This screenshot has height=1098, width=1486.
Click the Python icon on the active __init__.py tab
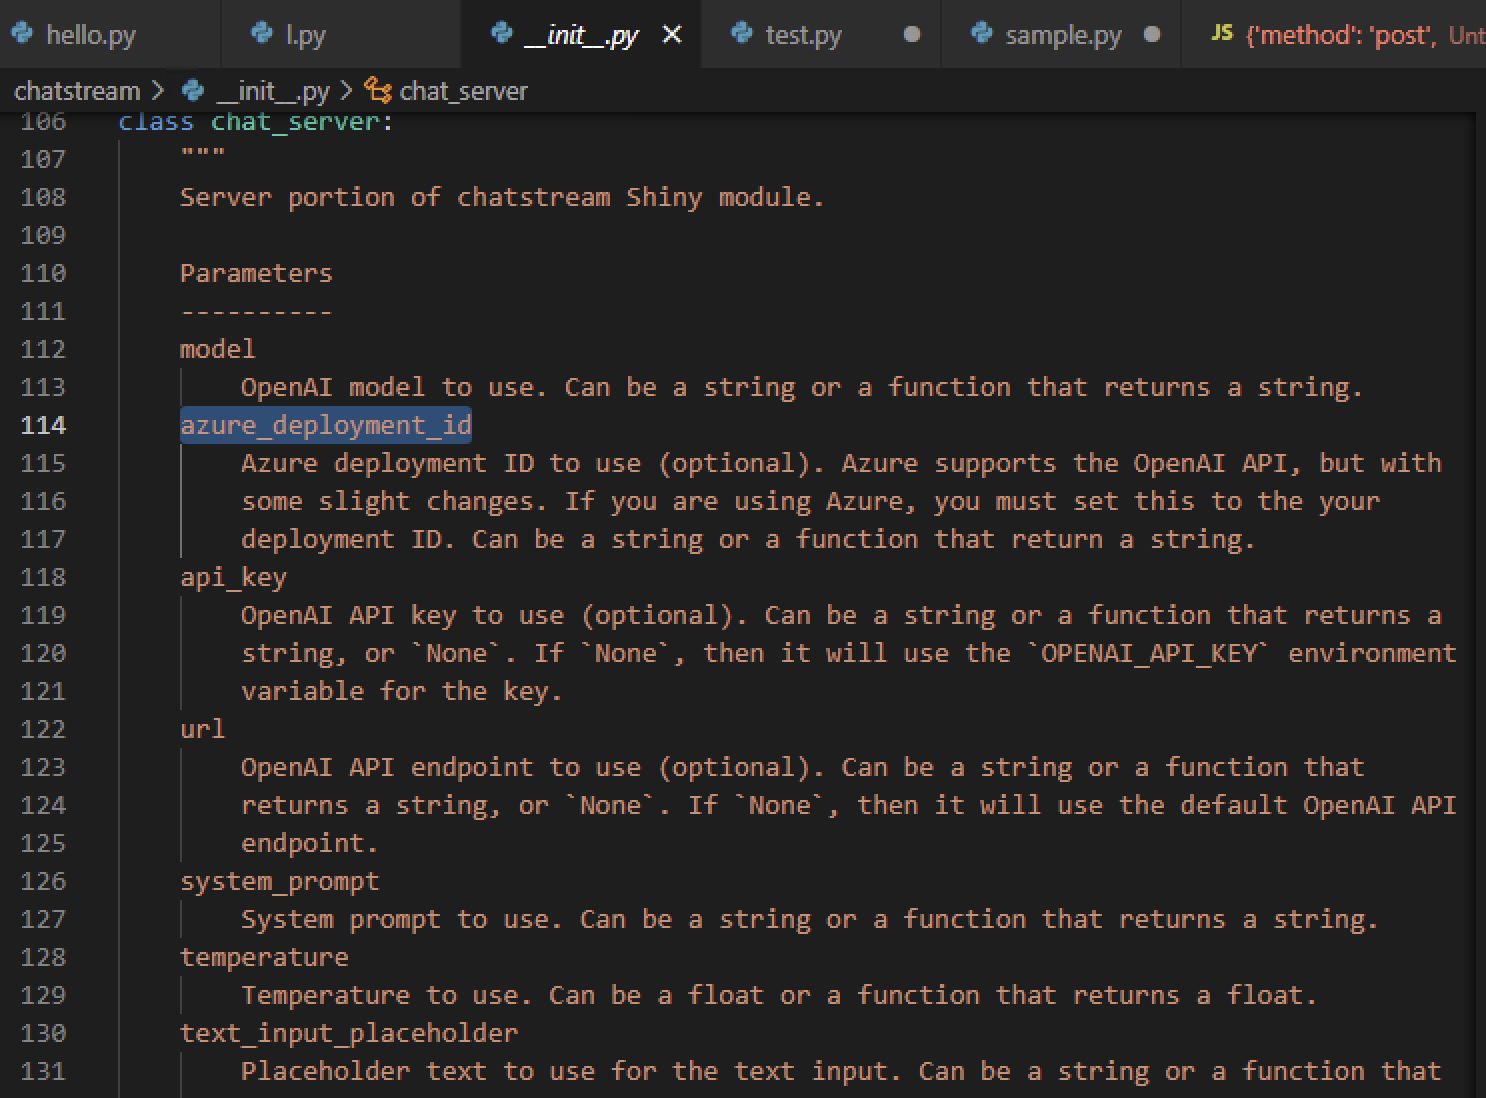click(500, 34)
